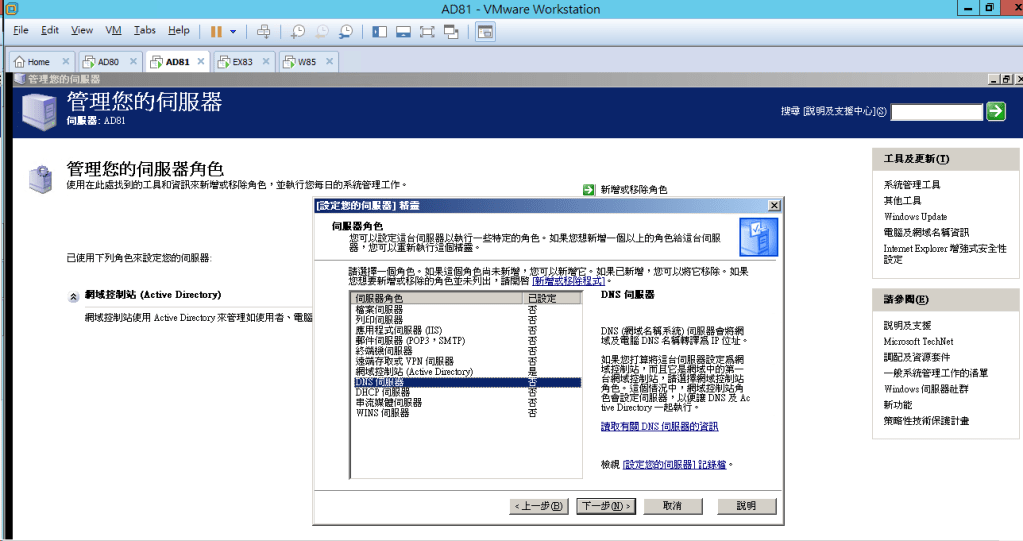Switch to Unity mode icon
1023x541 pixels.
[x=451, y=31]
